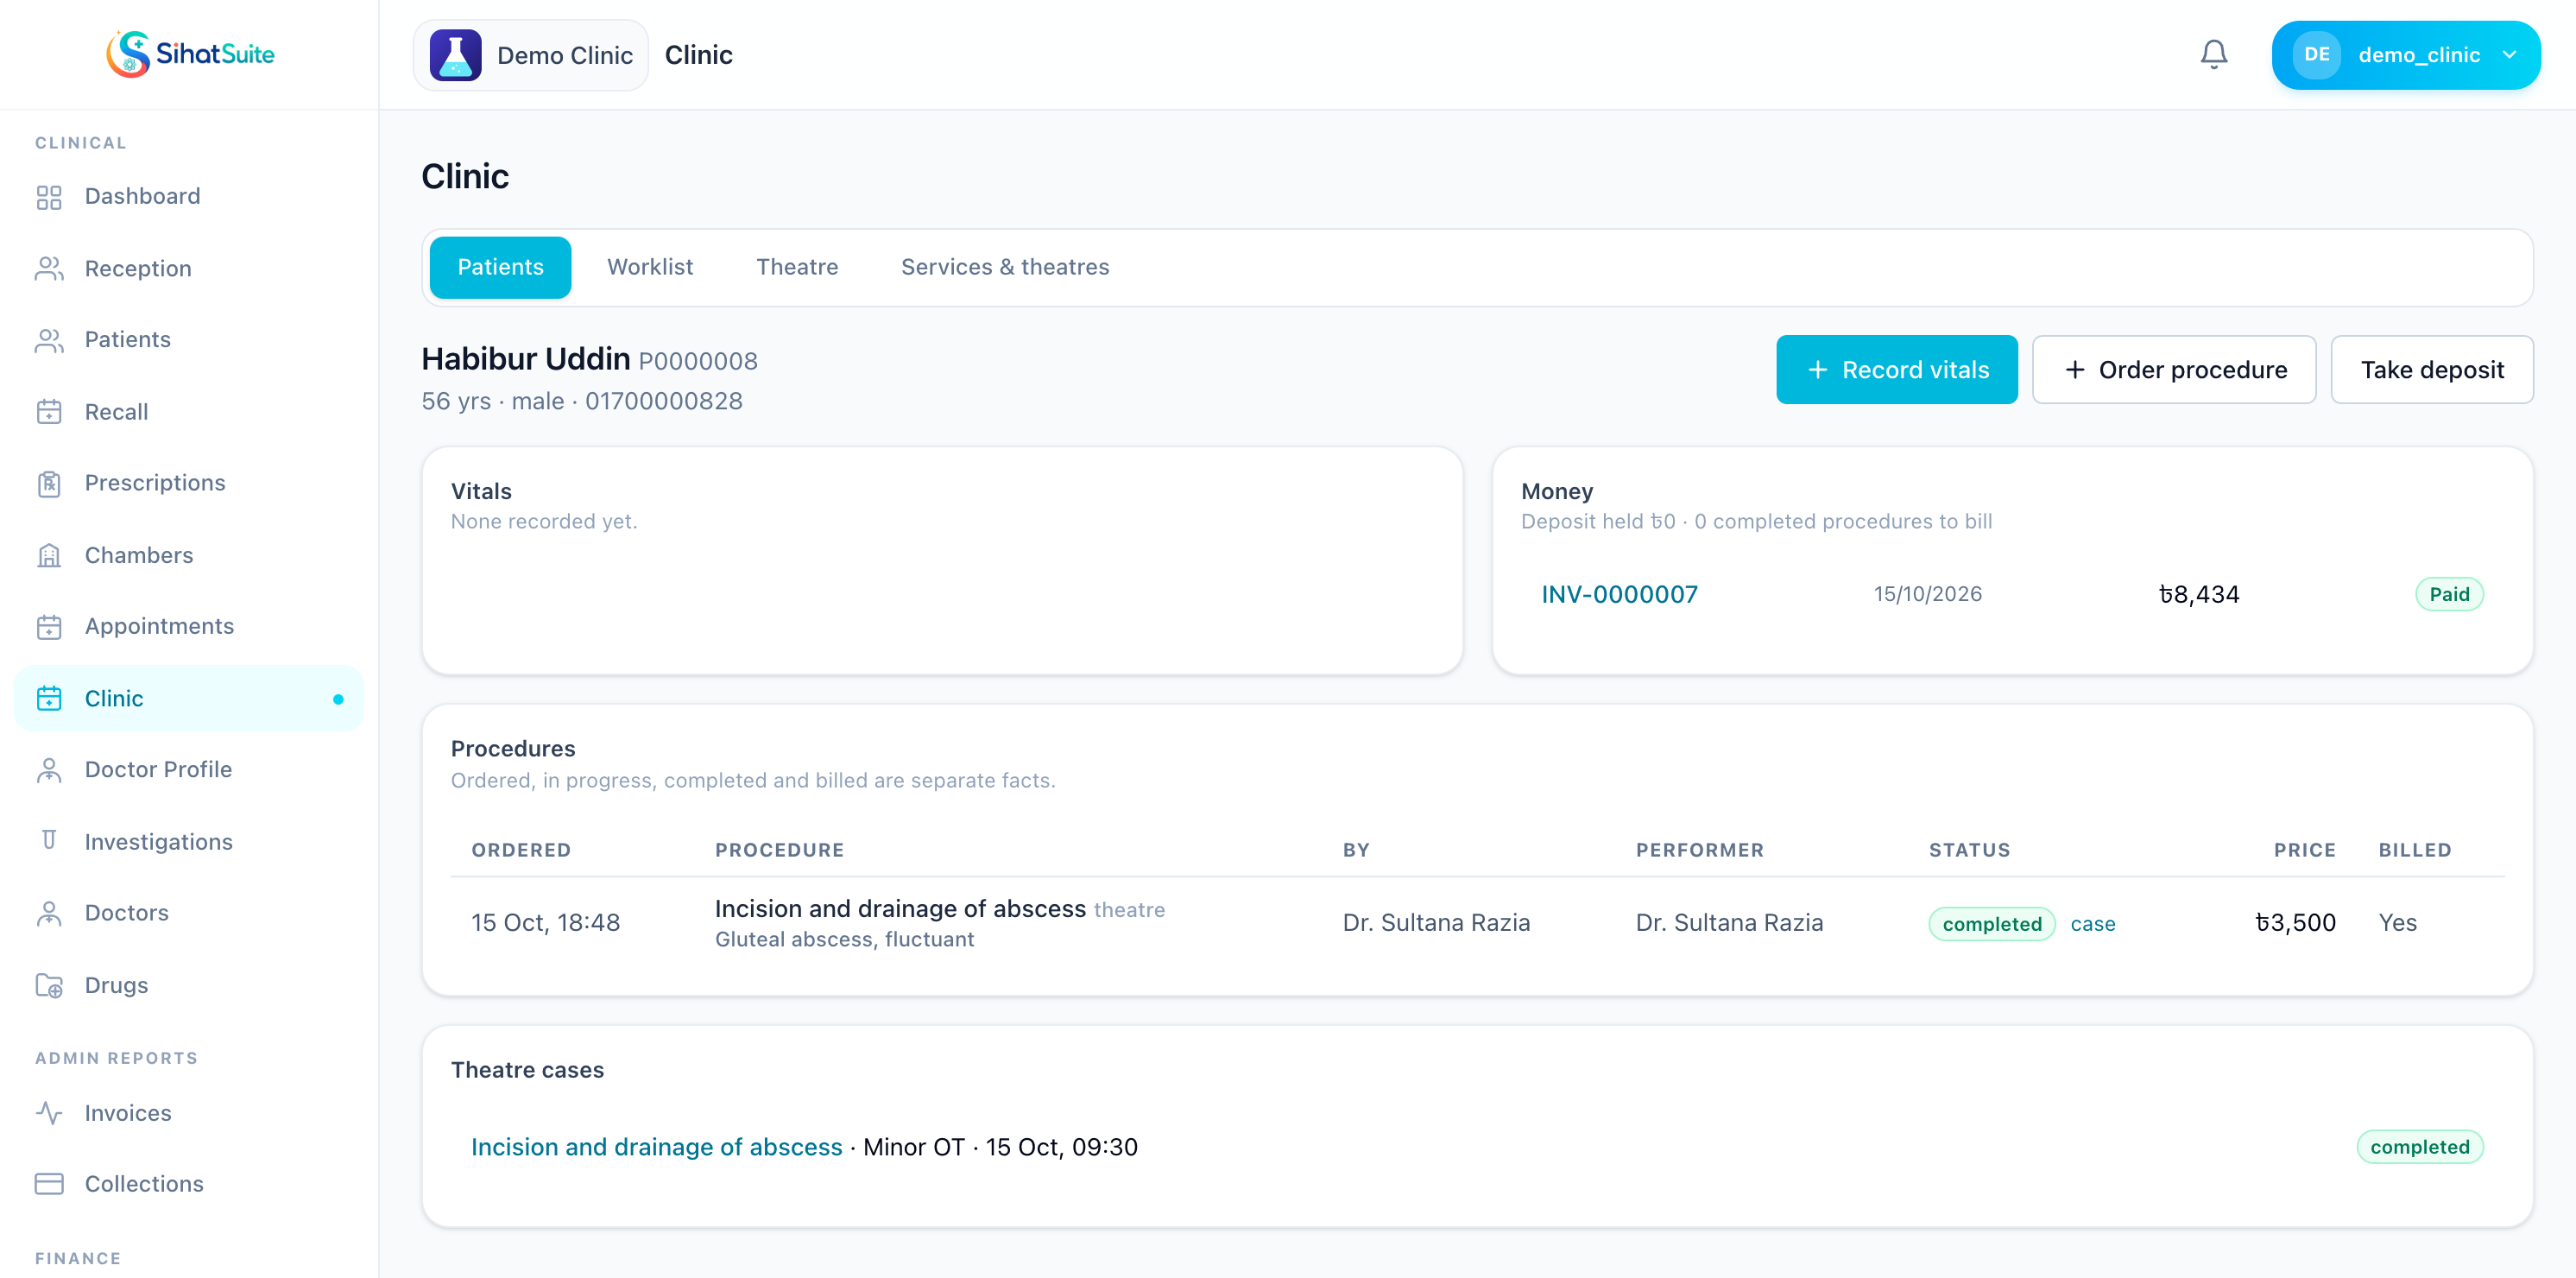Click the completed badge in Theatre cases
Viewport: 2576px width, 1278px height.
2419,1147
